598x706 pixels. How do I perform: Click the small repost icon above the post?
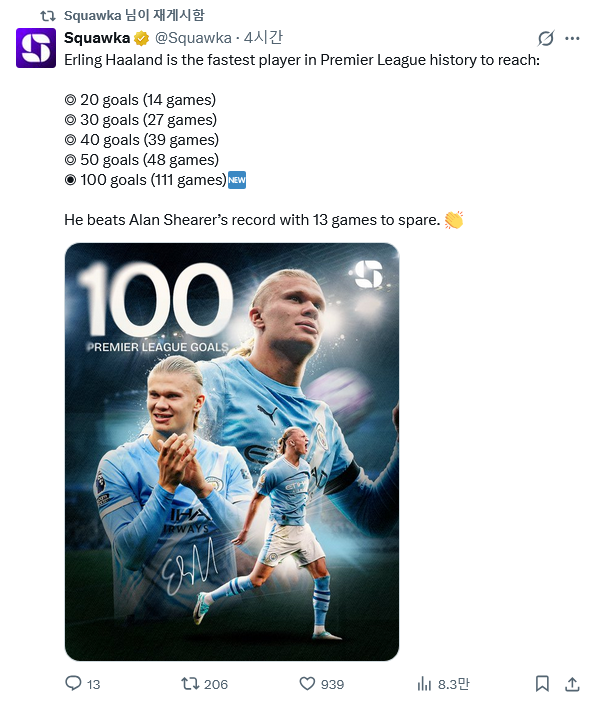[48, 16]
